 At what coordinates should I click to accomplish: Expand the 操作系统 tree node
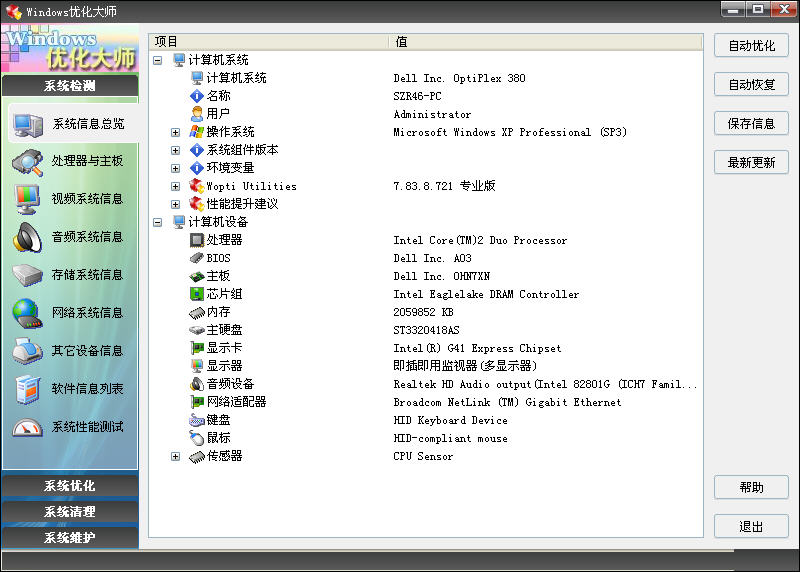[x=176, y=132]
